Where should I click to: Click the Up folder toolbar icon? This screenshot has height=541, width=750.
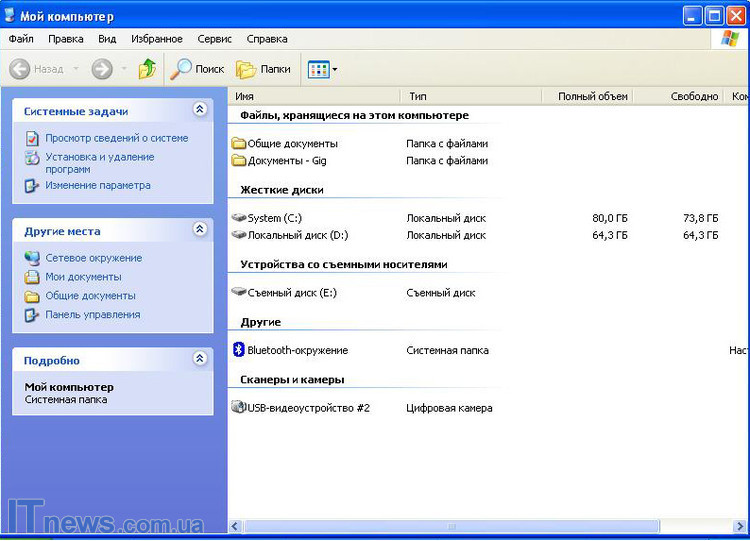(x=147, y=69)
